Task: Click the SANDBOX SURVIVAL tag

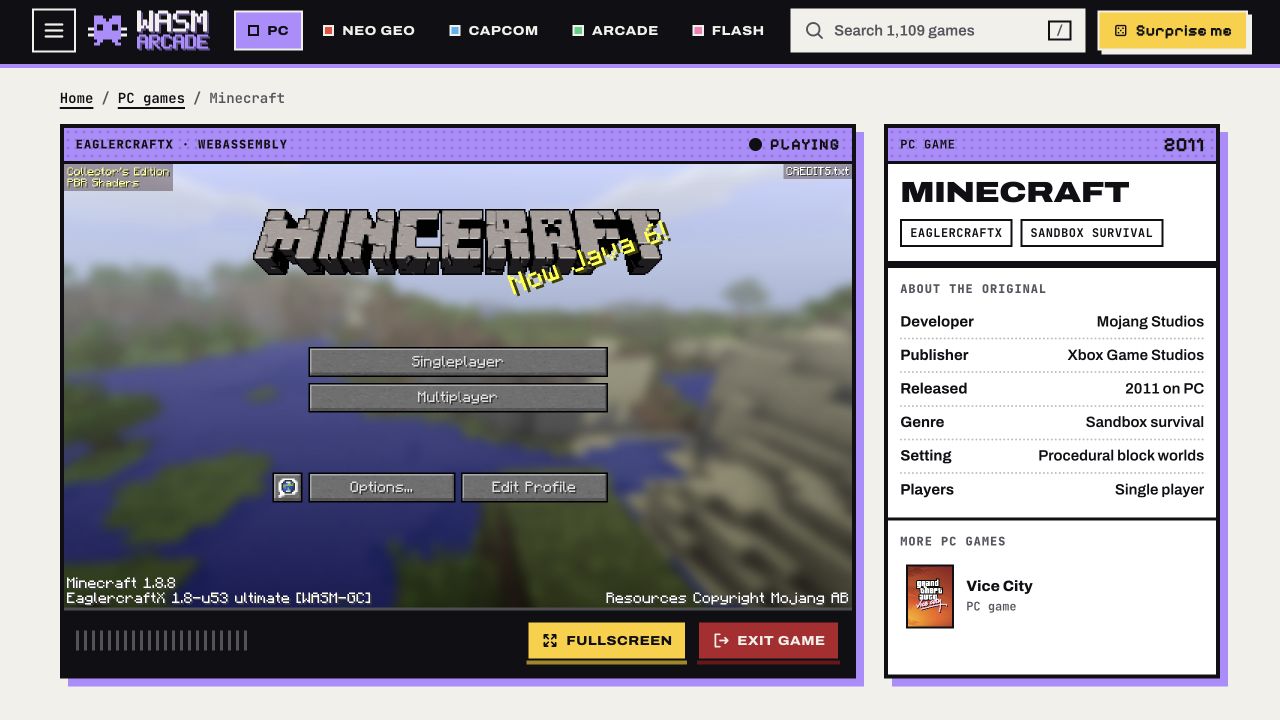Action: 1091,233
